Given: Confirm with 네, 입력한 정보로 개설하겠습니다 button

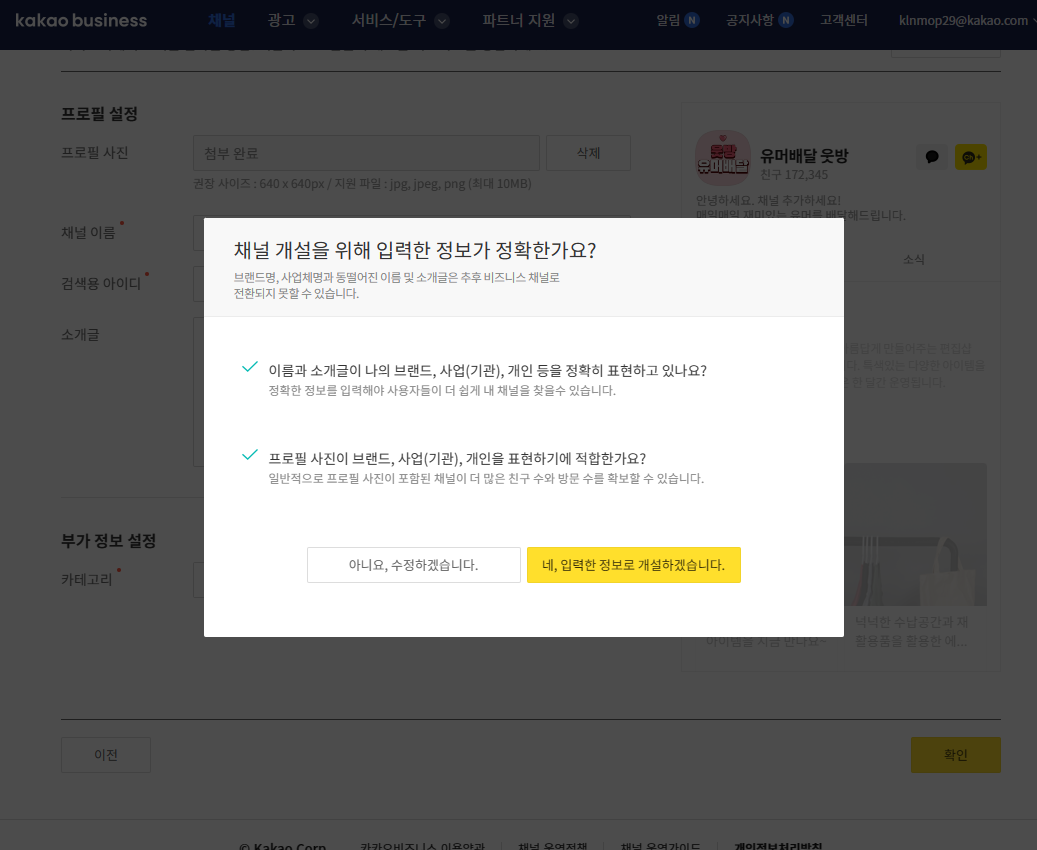Looking at the screenshot, I should (634, 565).
